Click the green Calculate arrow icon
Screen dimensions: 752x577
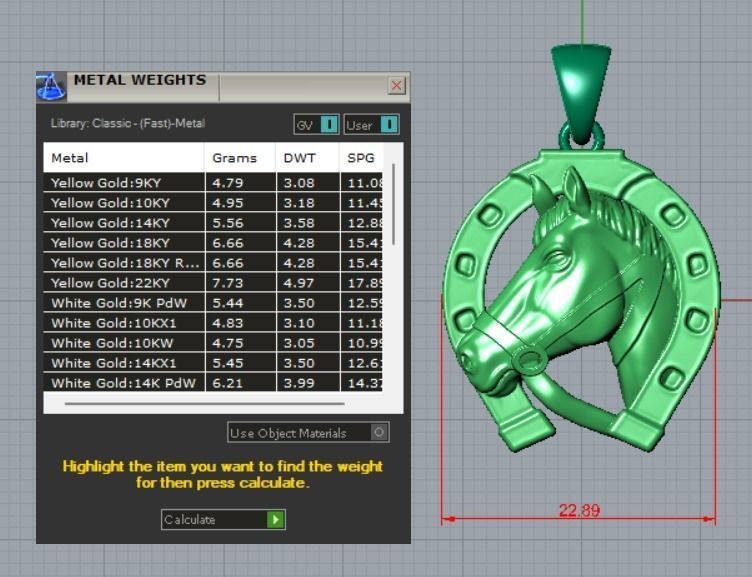tap(275, 519)
